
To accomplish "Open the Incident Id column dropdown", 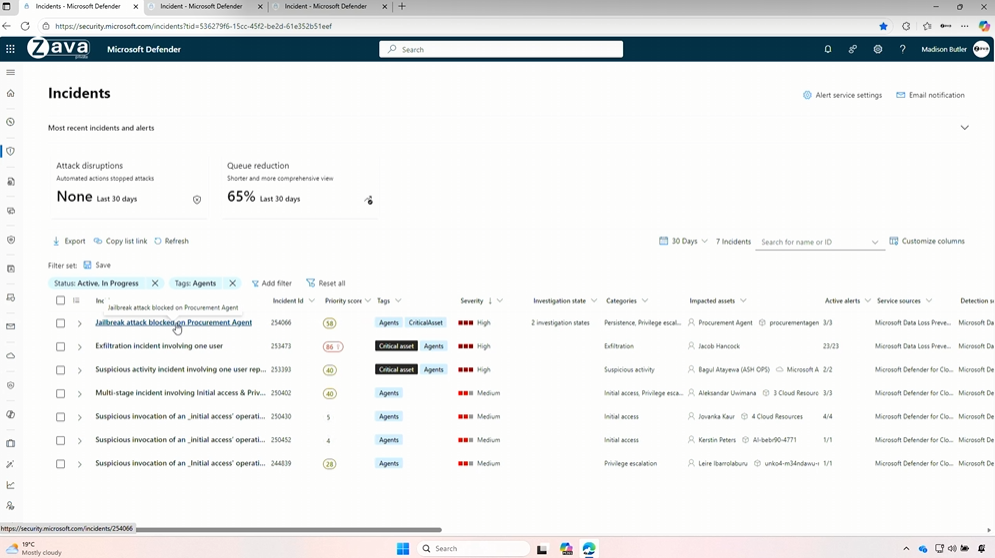I will [x=311, y=301].
